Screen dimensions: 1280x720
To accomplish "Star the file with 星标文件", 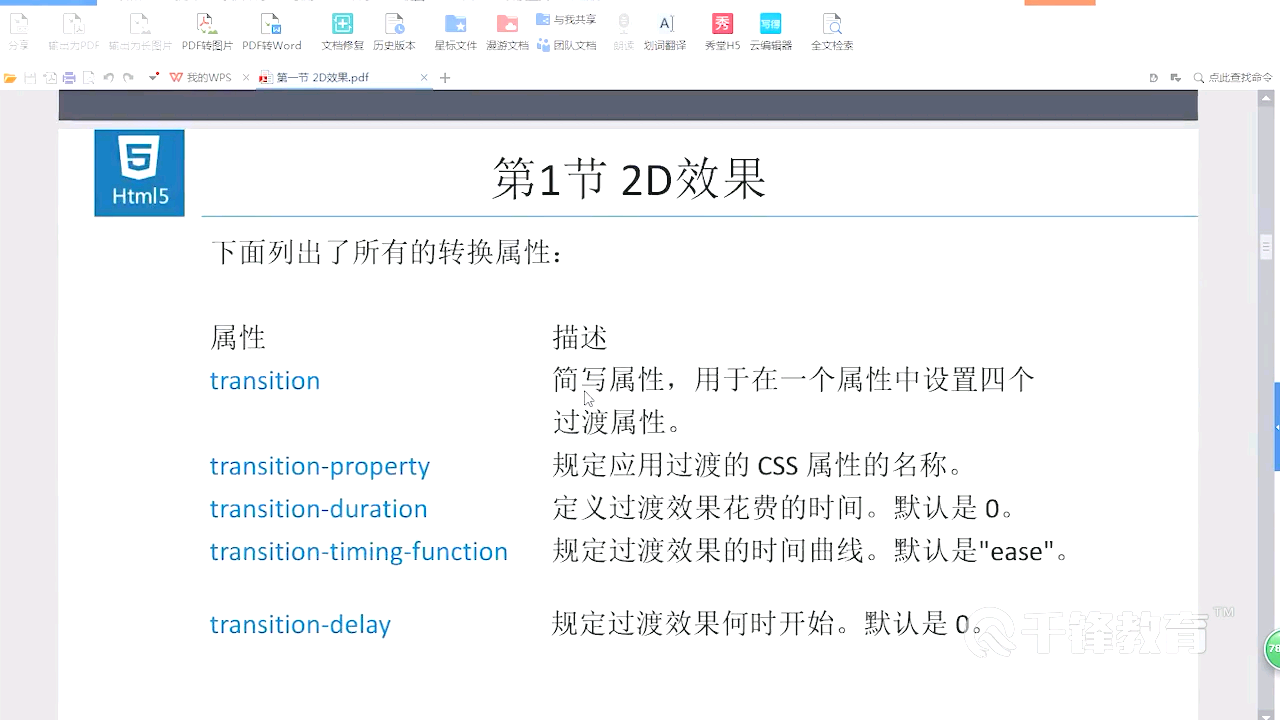I will click(x=455, y=30).
